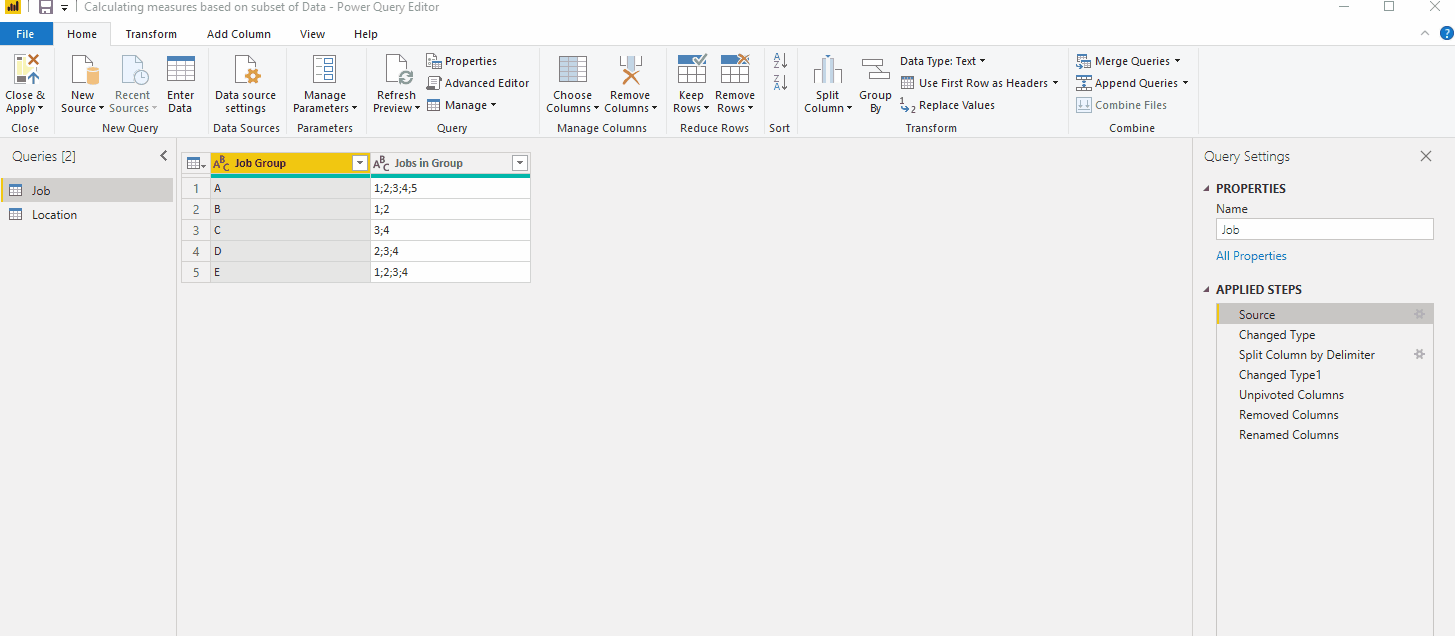This screenshot has width=1455, height=636.
Task: Open the Help question mark icon
Action: point(1446,33)
